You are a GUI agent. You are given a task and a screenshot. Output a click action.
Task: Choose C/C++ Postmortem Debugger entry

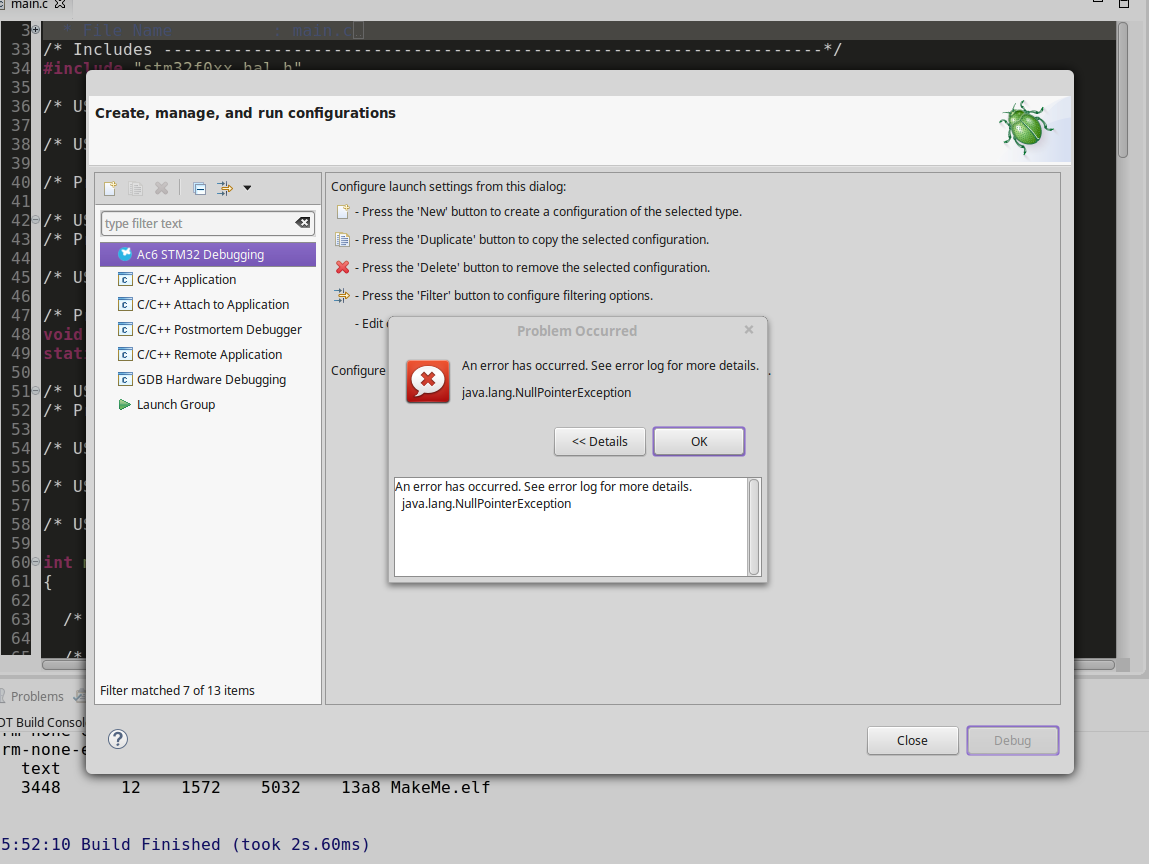point(218,330)
